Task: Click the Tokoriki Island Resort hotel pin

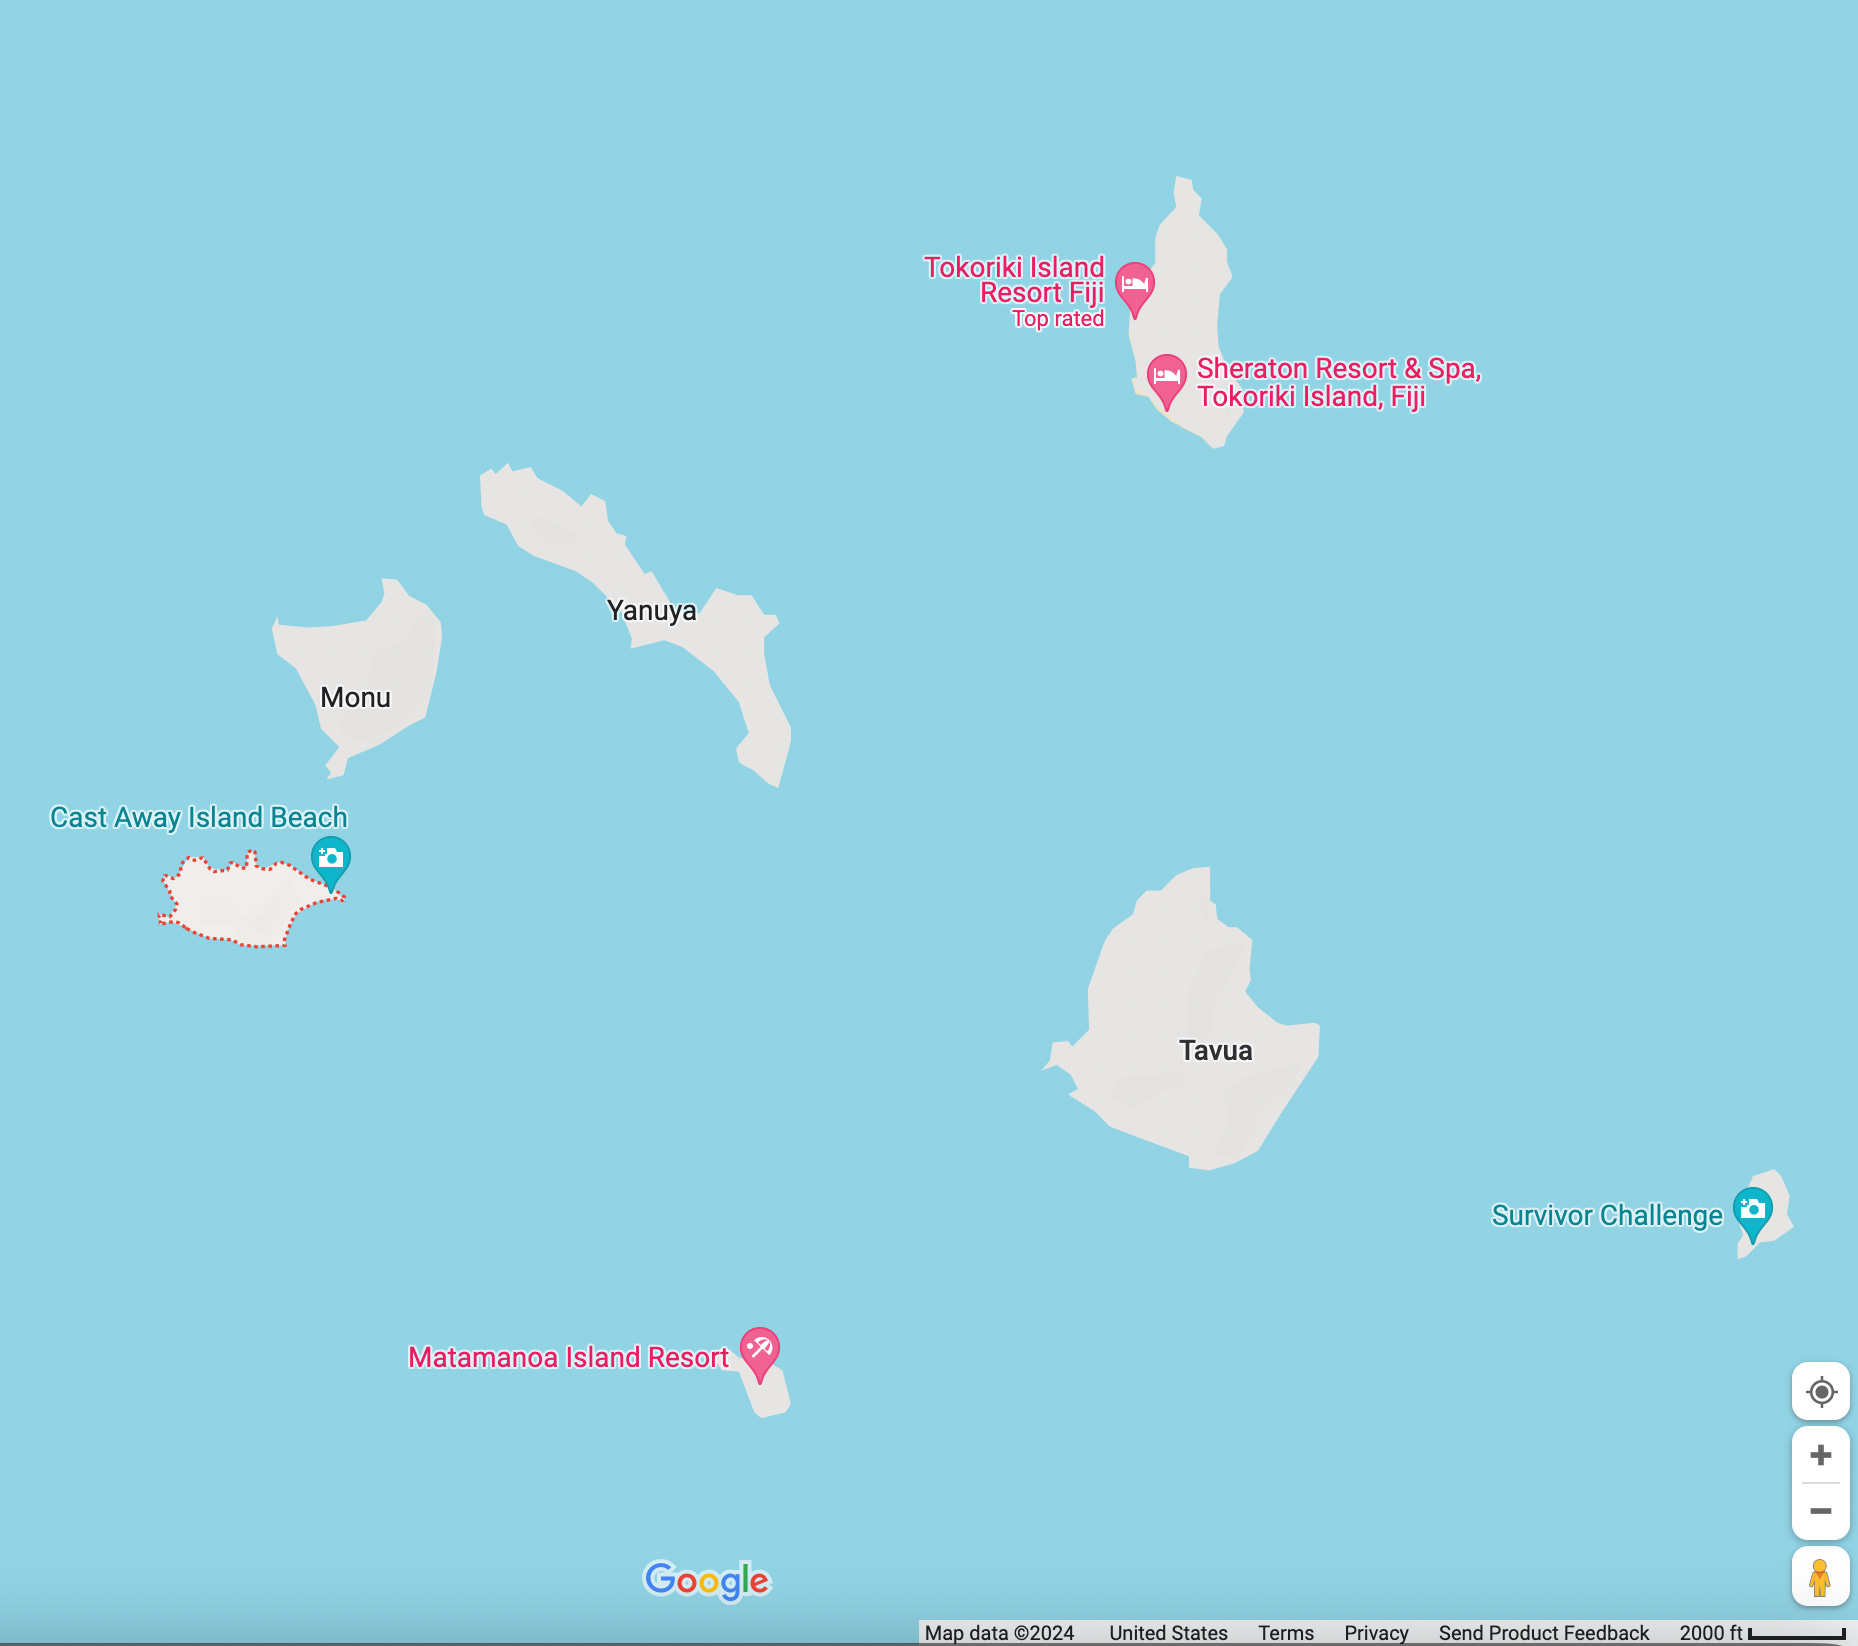Action: 1135,288
